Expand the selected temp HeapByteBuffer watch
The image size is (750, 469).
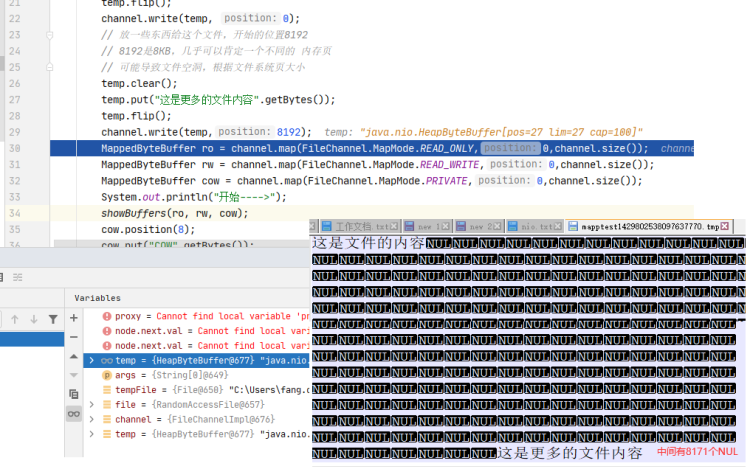[92, 360]
